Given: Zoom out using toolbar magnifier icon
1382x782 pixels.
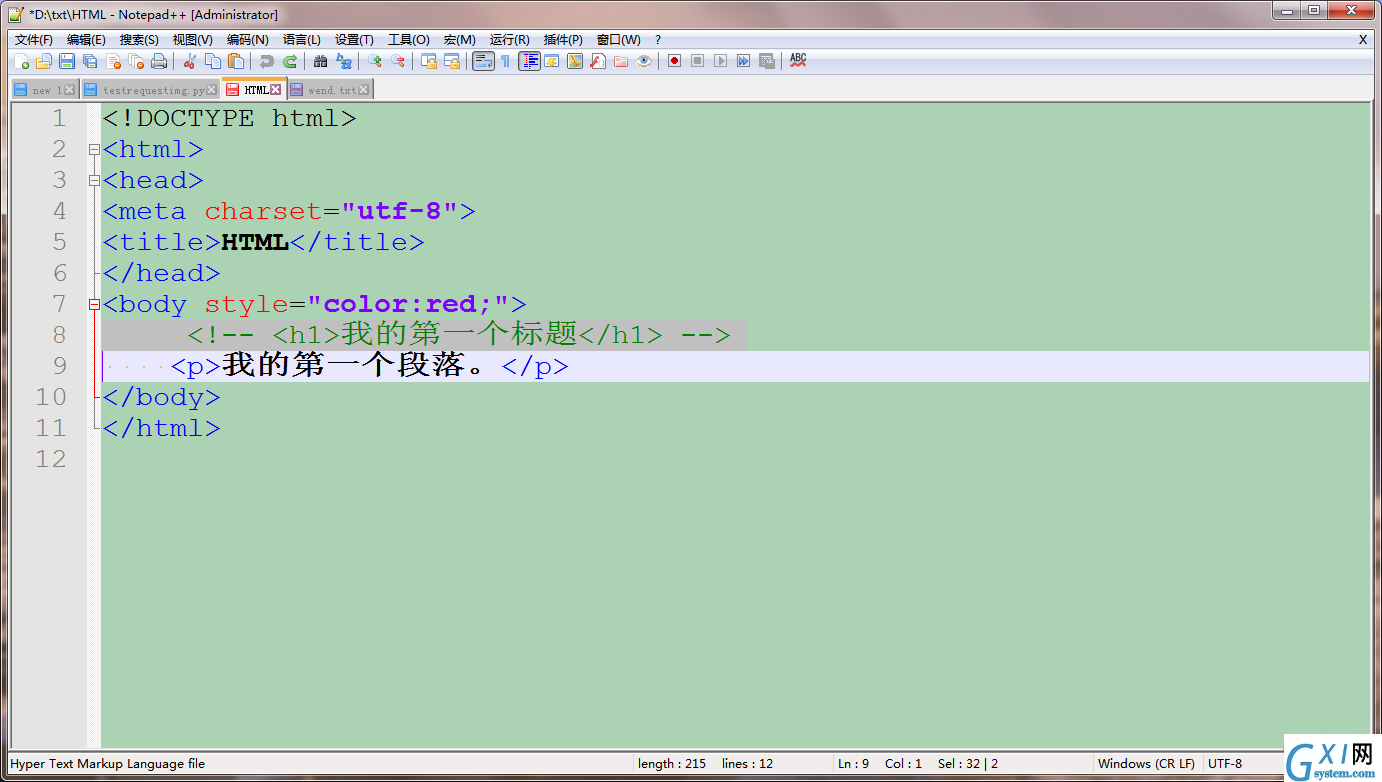Looking at the screenshot, I should 397,61.
